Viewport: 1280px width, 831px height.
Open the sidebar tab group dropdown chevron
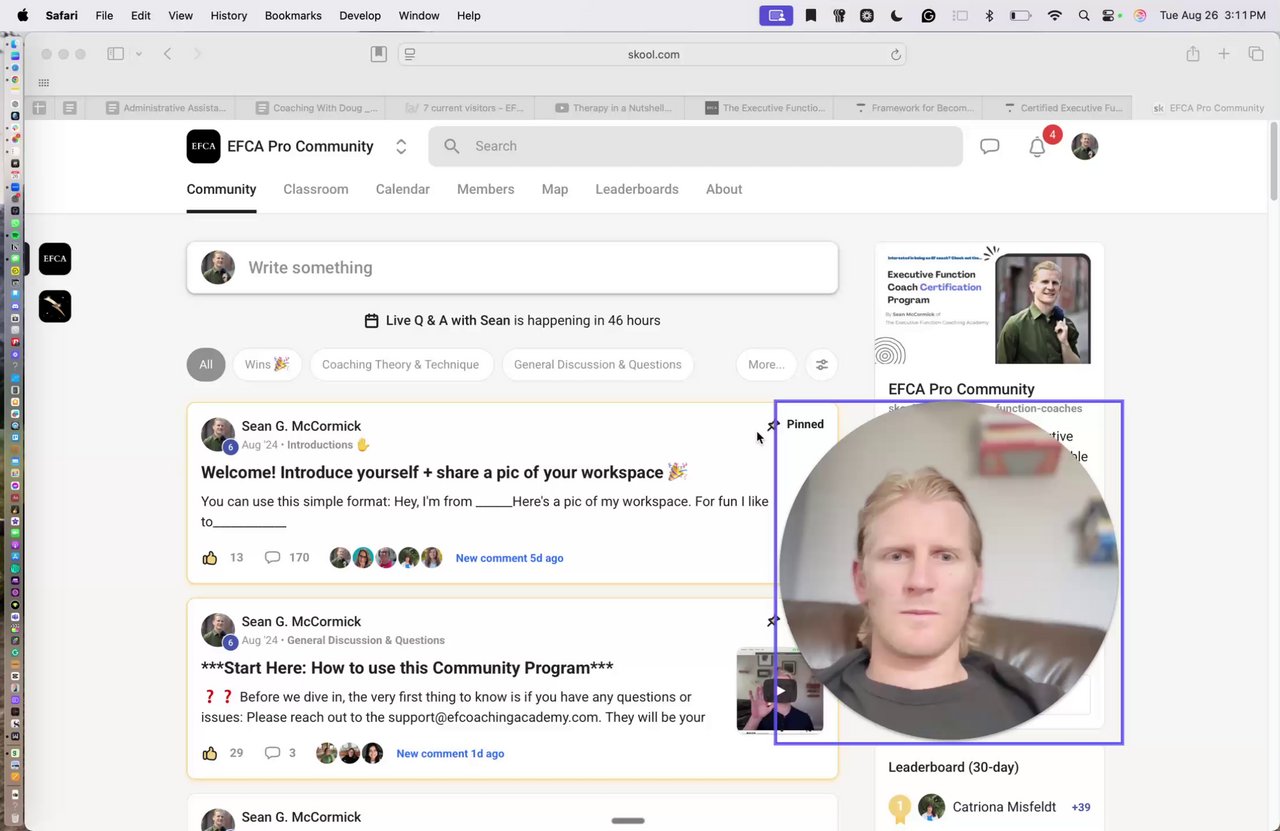139,54
